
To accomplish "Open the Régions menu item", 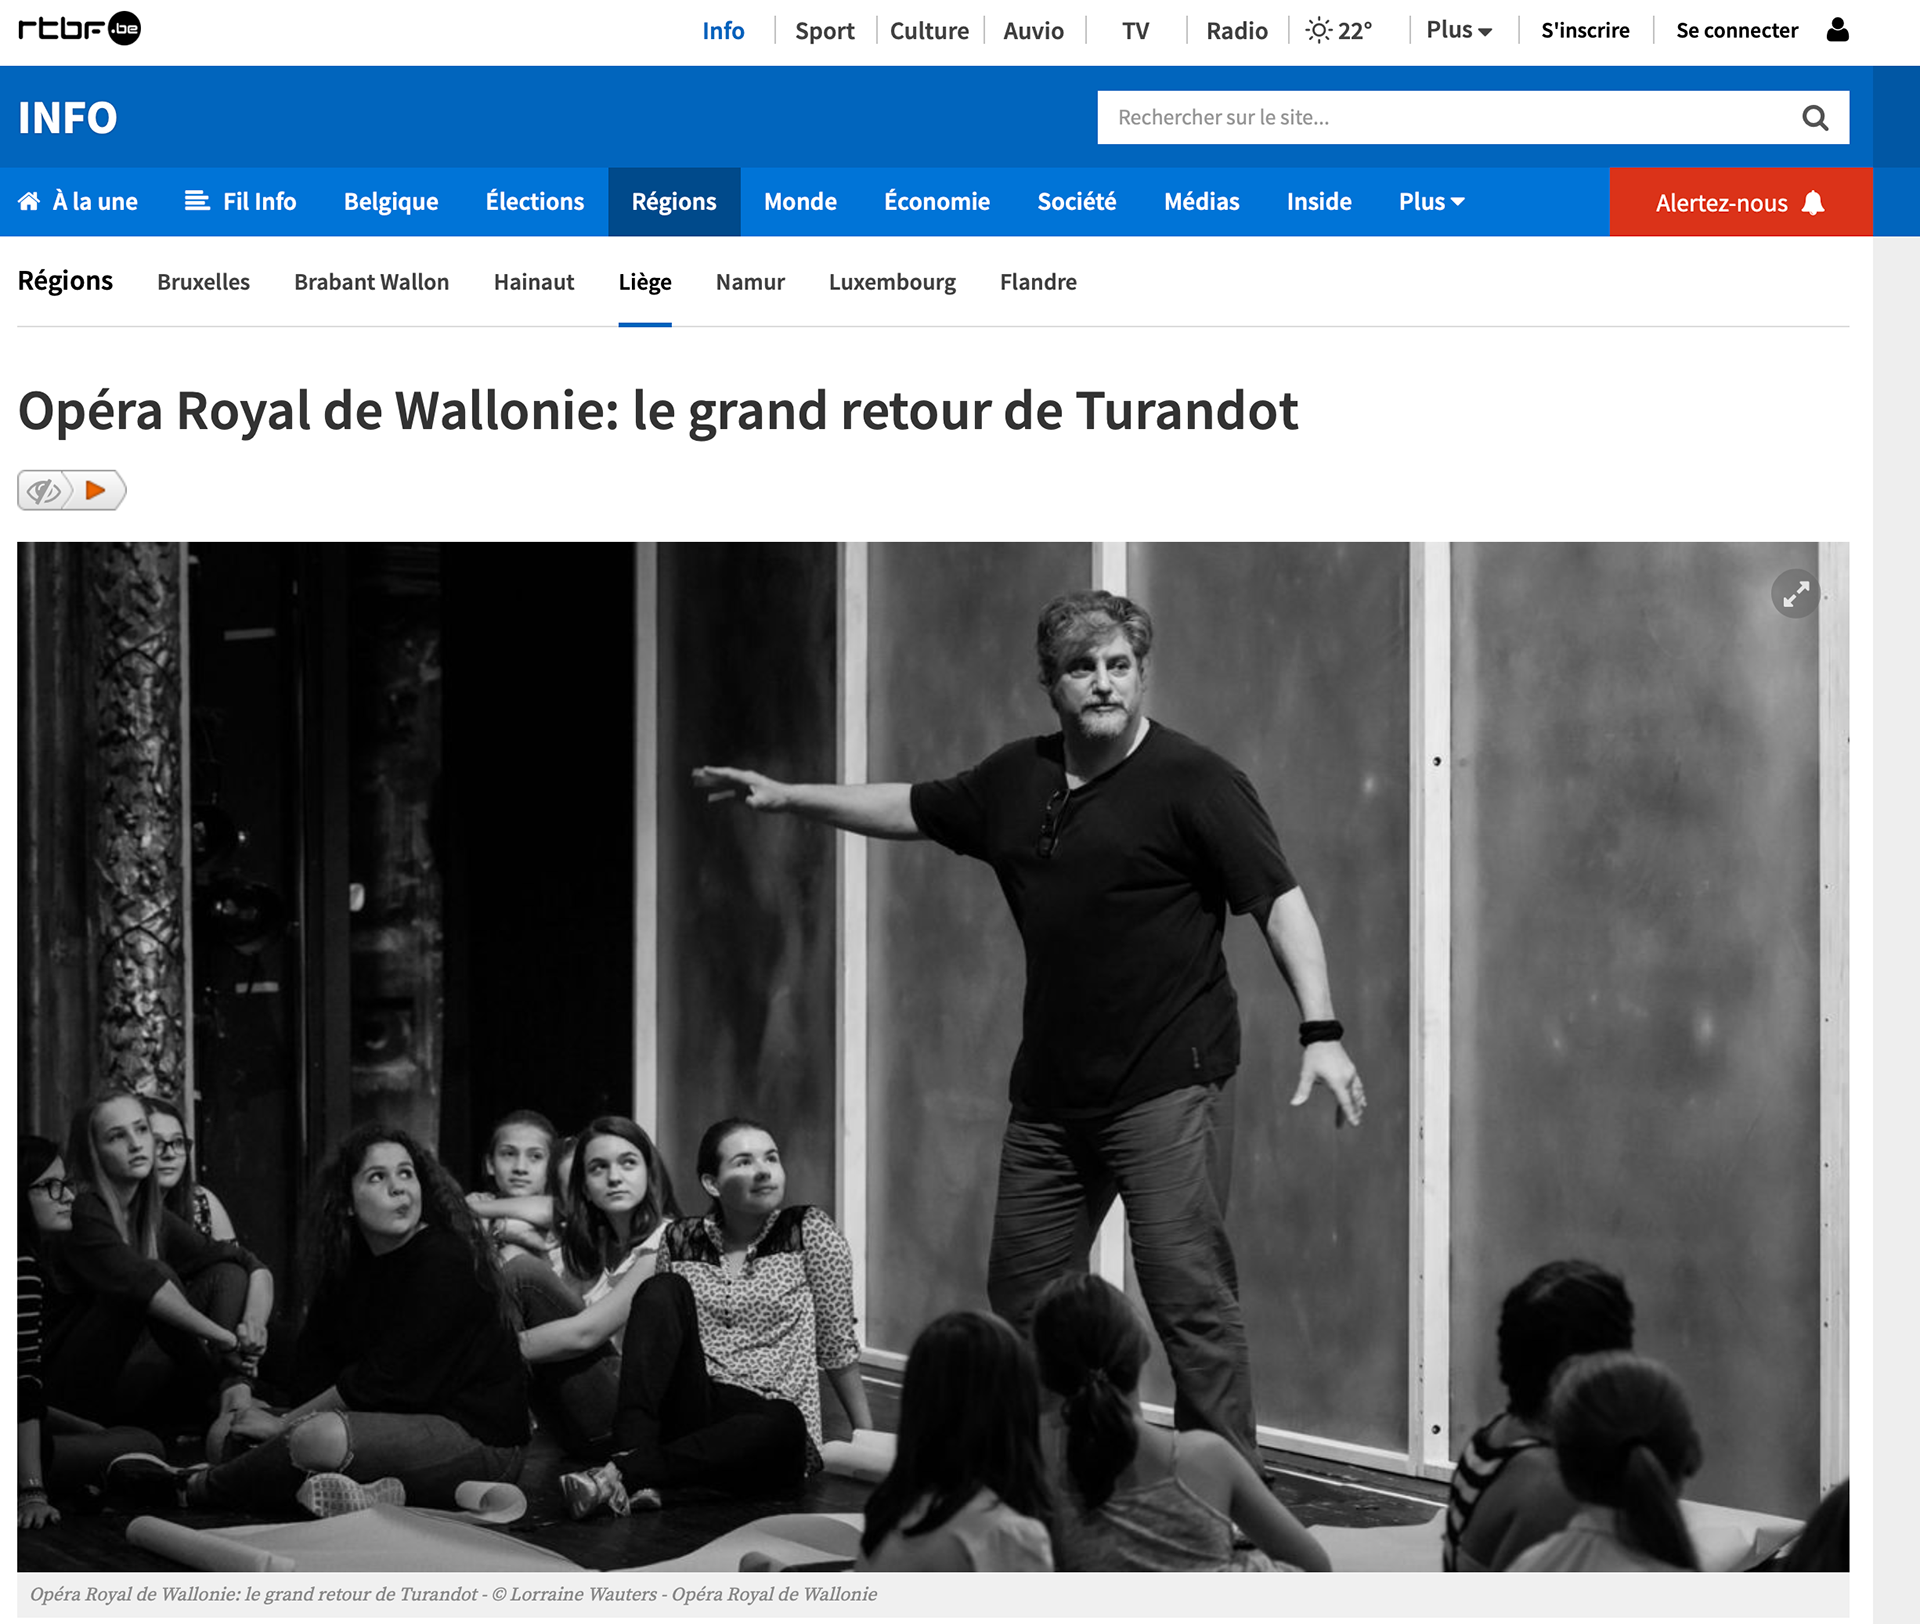I will coord(674,201).
